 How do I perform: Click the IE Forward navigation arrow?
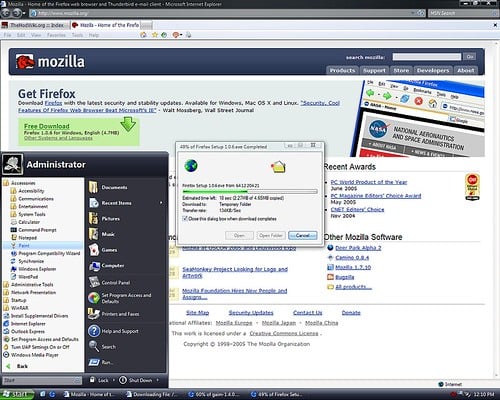[16, 13]
